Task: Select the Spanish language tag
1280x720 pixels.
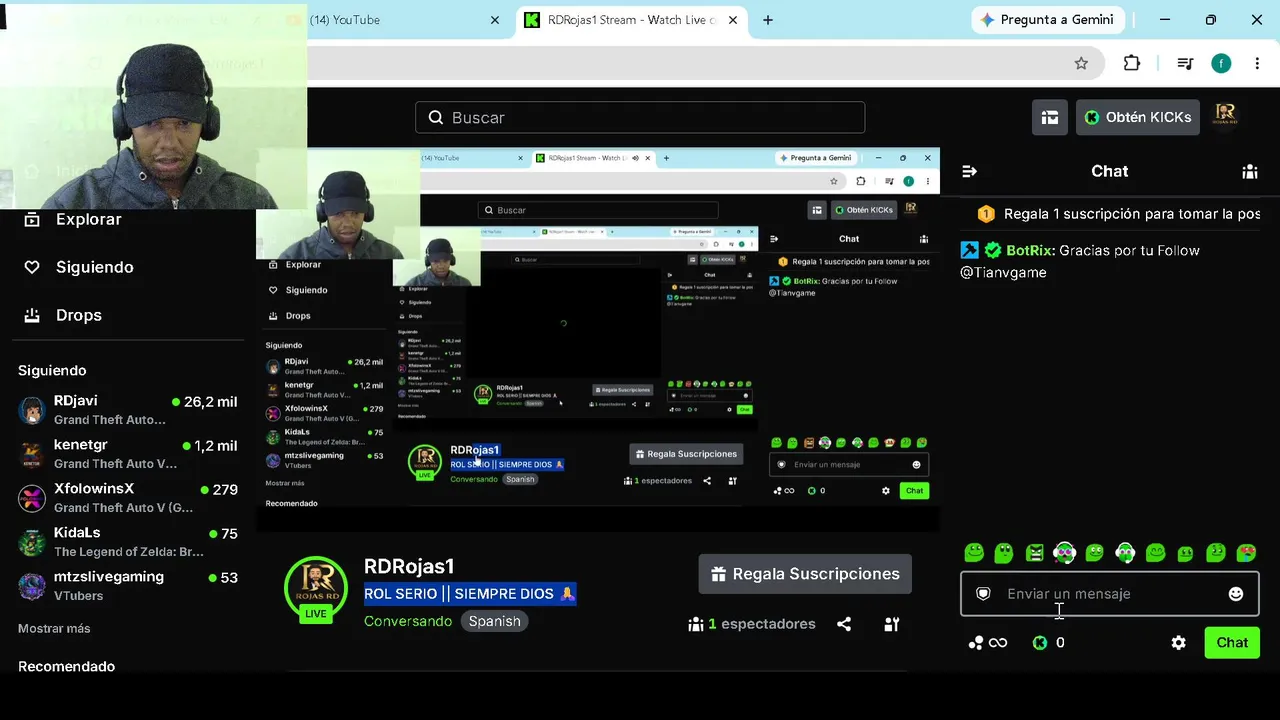Action: (x=495, y=621)
